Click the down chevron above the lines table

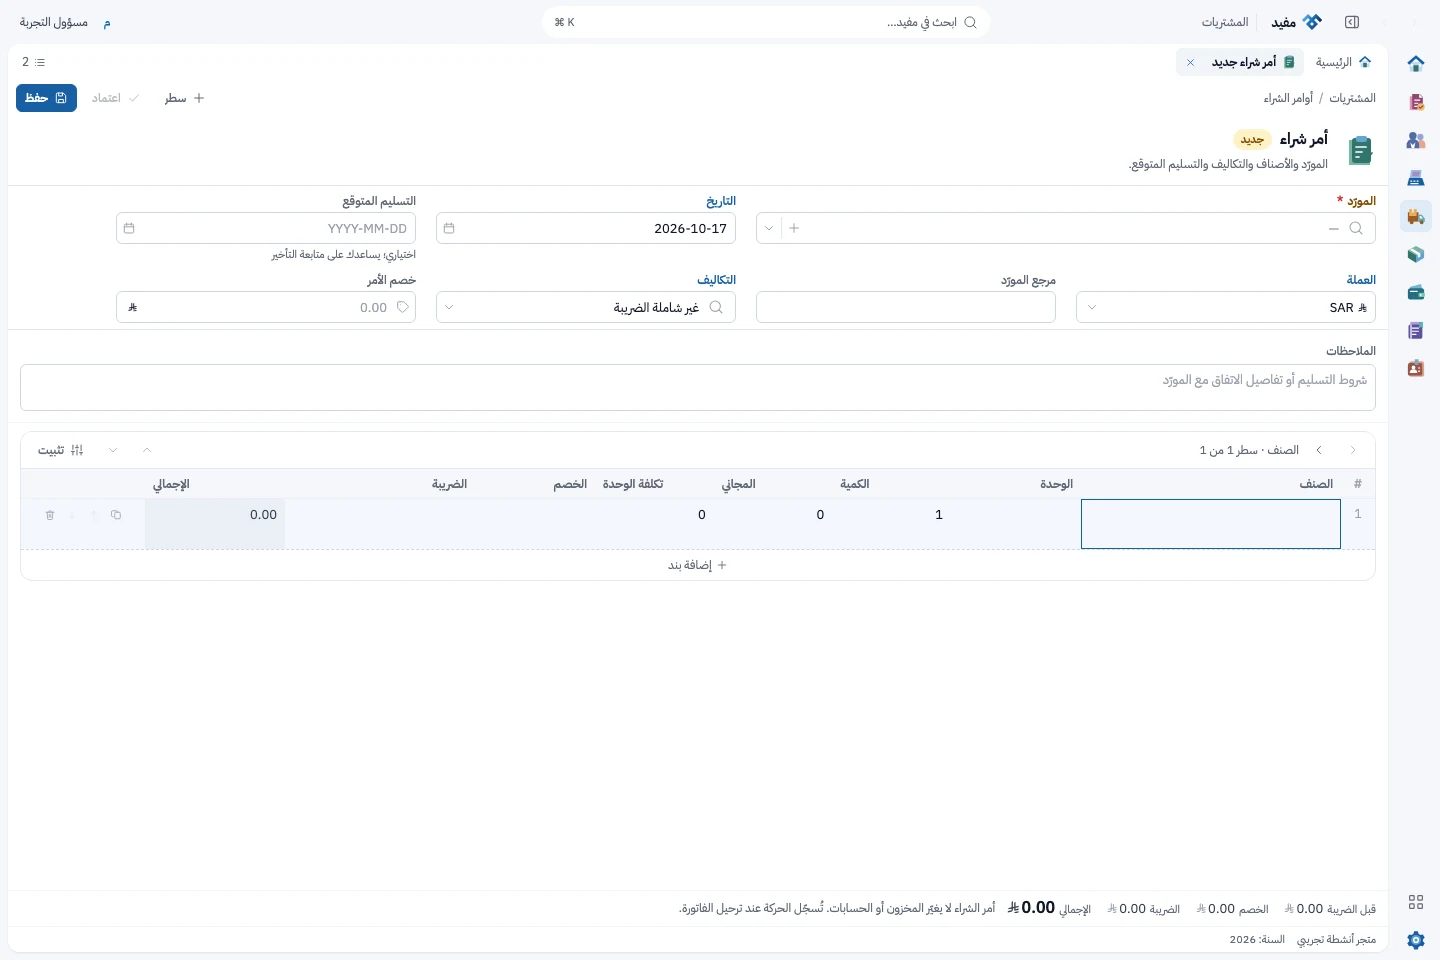click(113, 450)
